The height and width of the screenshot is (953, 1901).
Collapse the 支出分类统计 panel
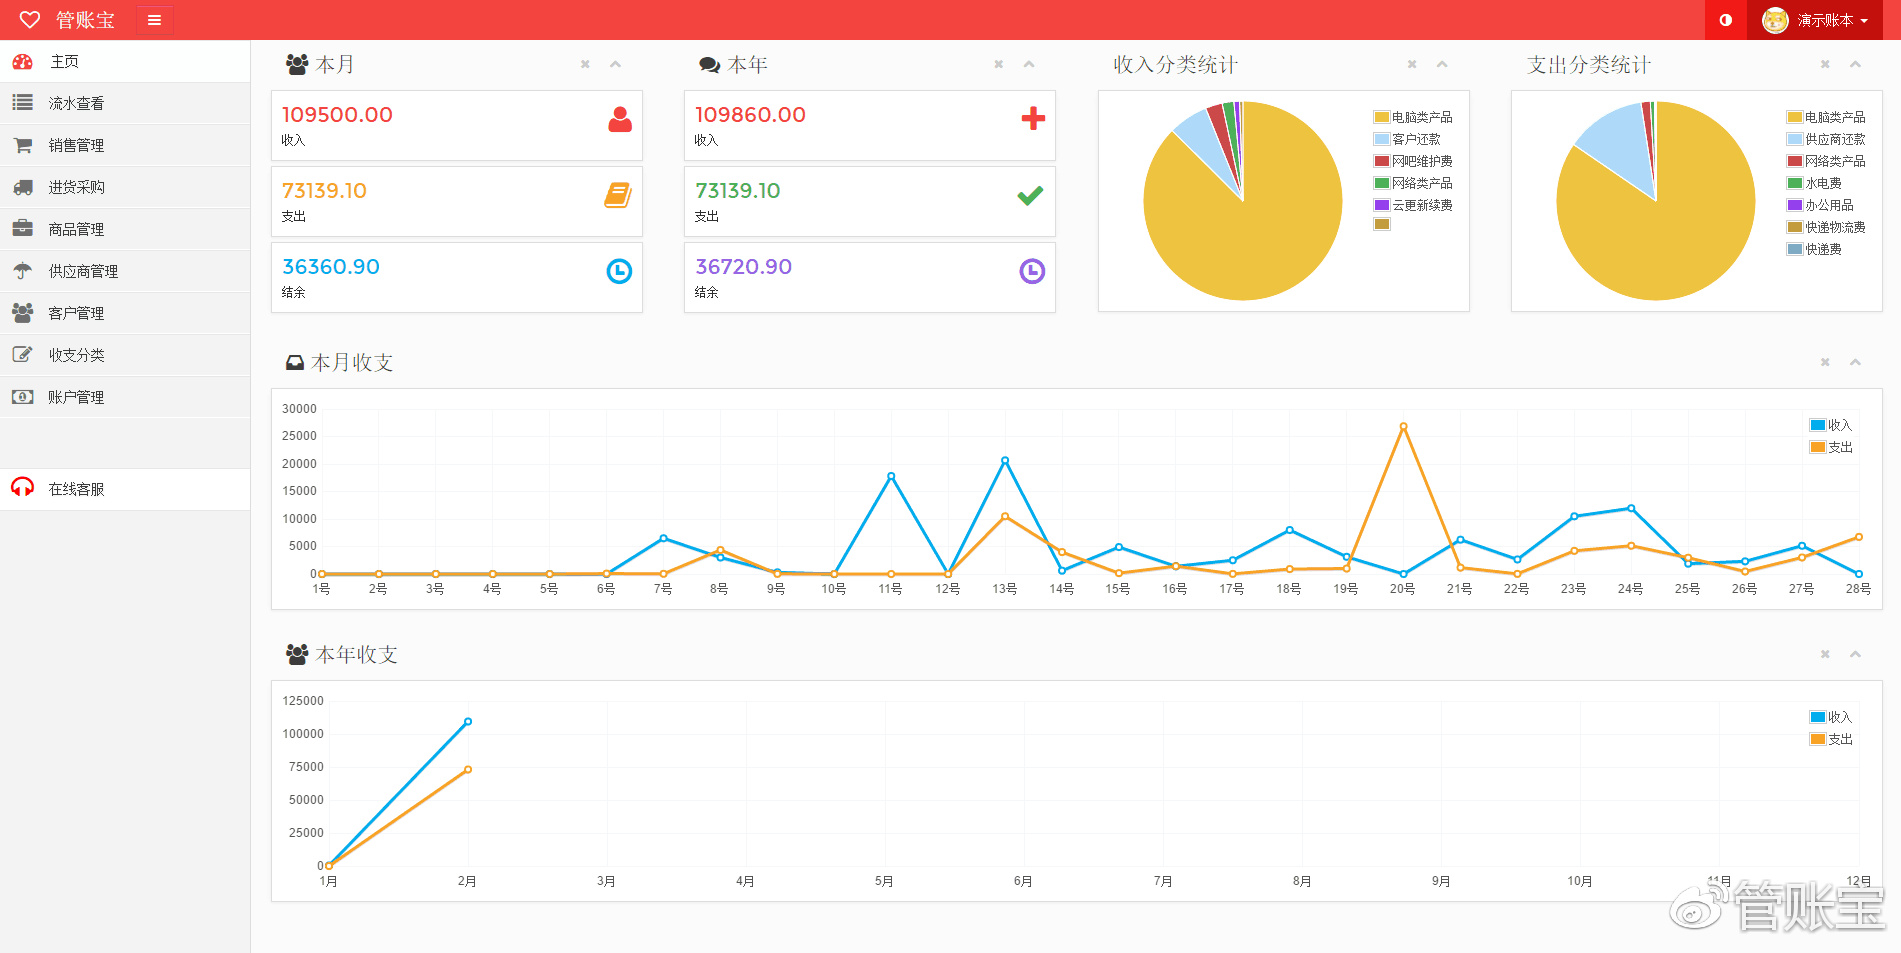point(1855,64)
